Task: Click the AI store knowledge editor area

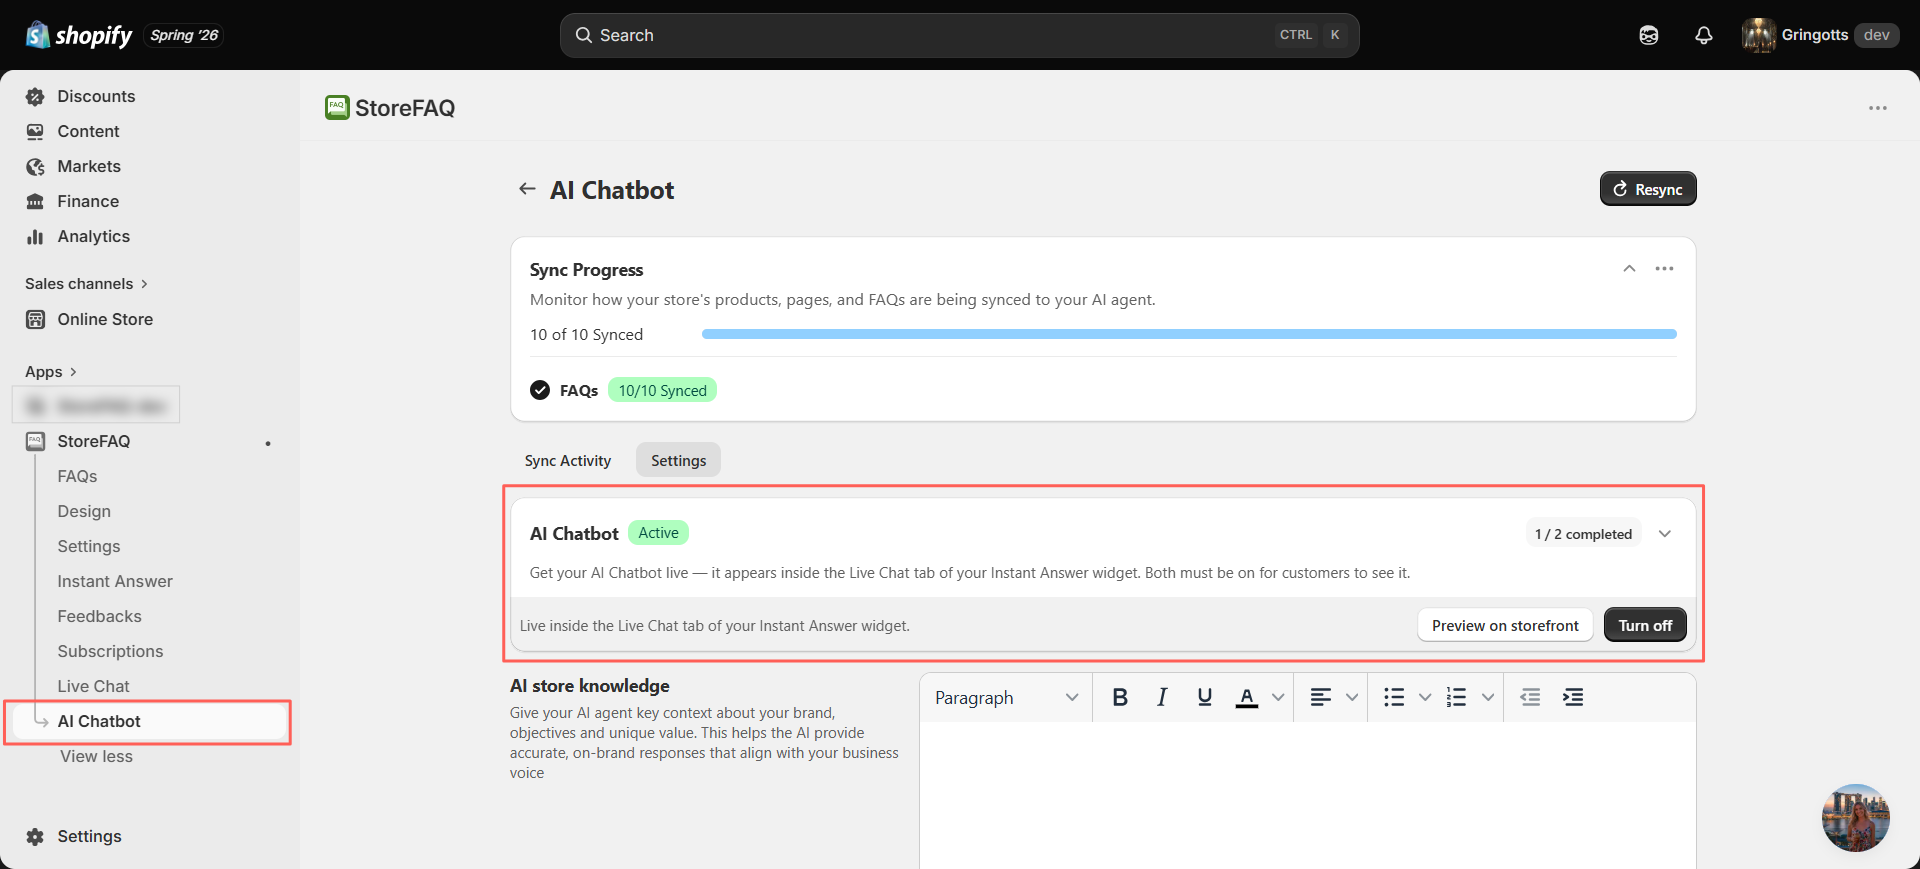Action: point(1307,795)
